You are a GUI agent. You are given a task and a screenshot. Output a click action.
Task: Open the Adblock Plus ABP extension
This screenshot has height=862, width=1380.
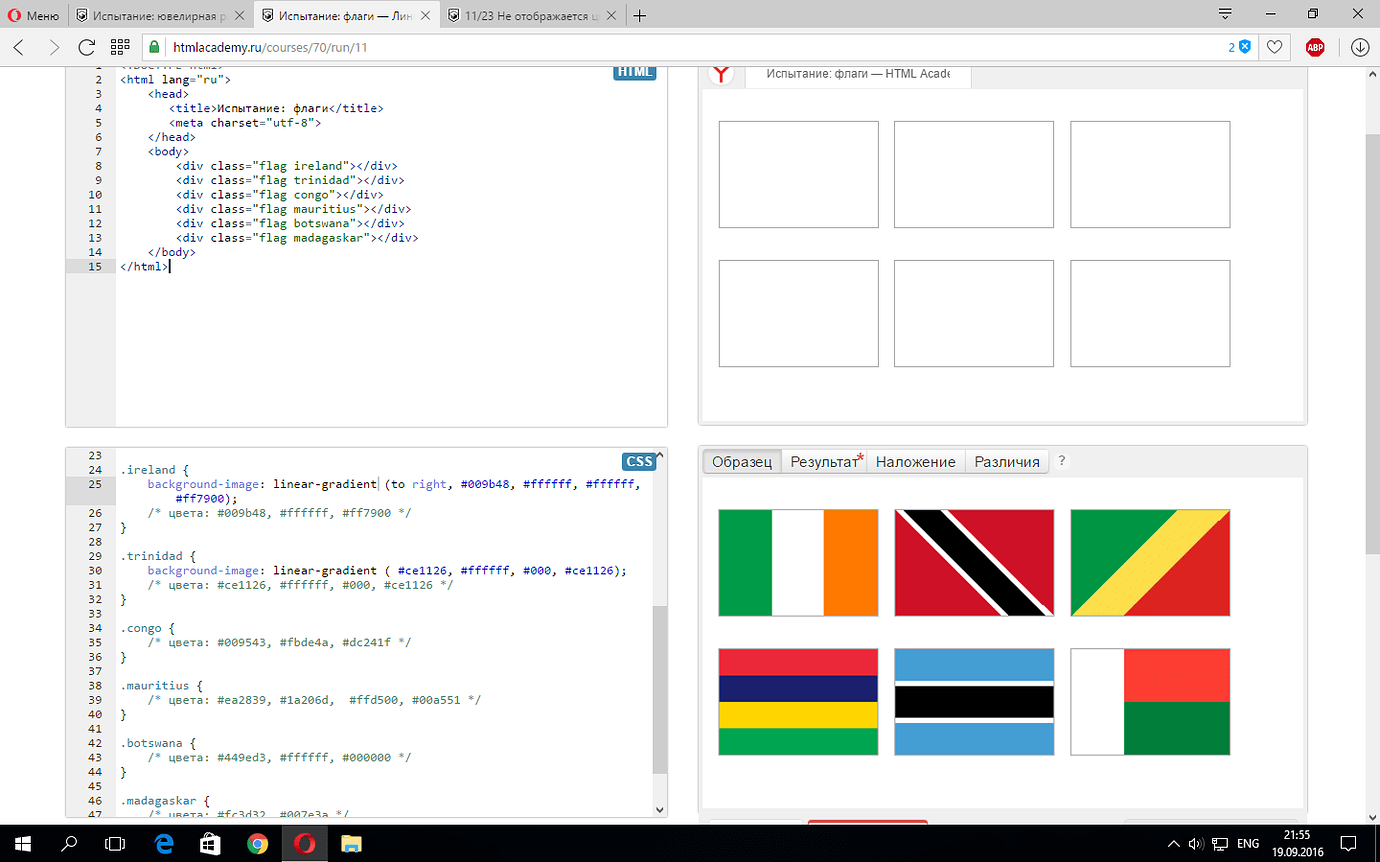(1315, 47)
